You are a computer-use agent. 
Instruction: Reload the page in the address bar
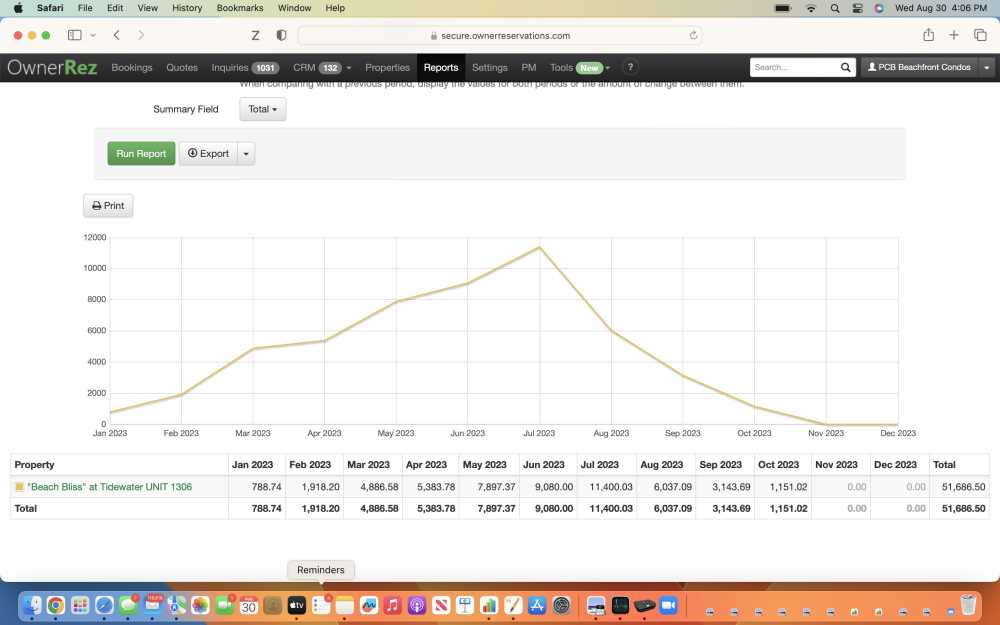[693, 35]
